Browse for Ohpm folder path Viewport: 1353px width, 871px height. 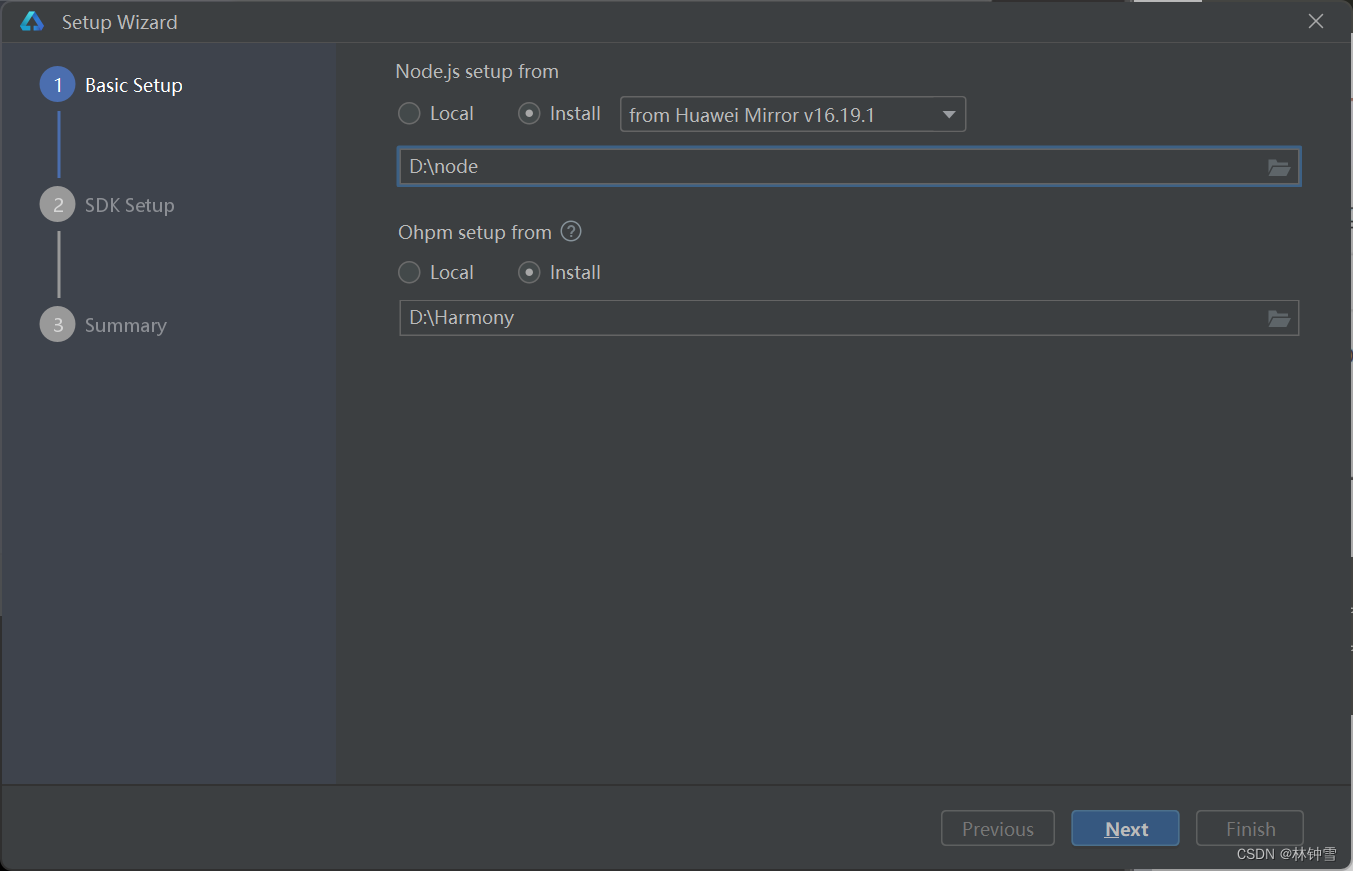point(1278,318)
